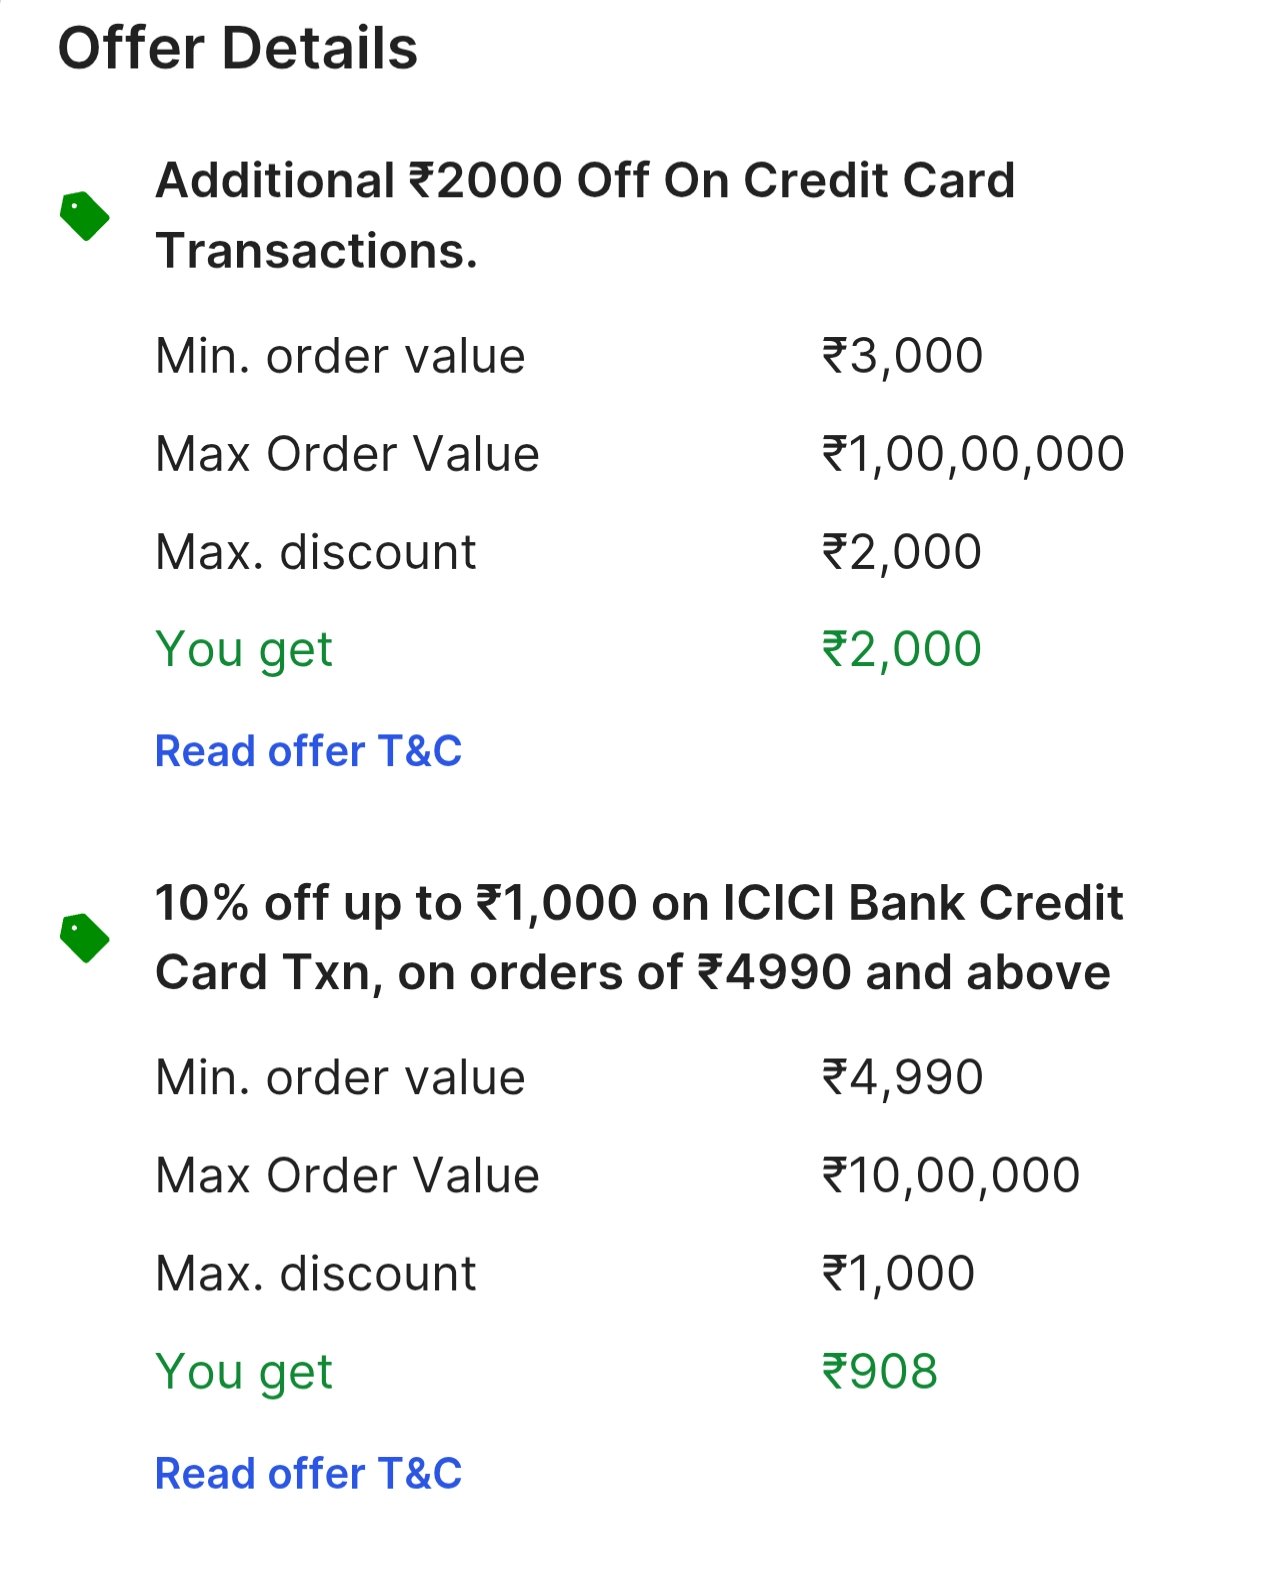Click the green tag icon beside ₹2000 credit card offer
Viewport: 1263px width, 1591px height.
click(85, 216)
